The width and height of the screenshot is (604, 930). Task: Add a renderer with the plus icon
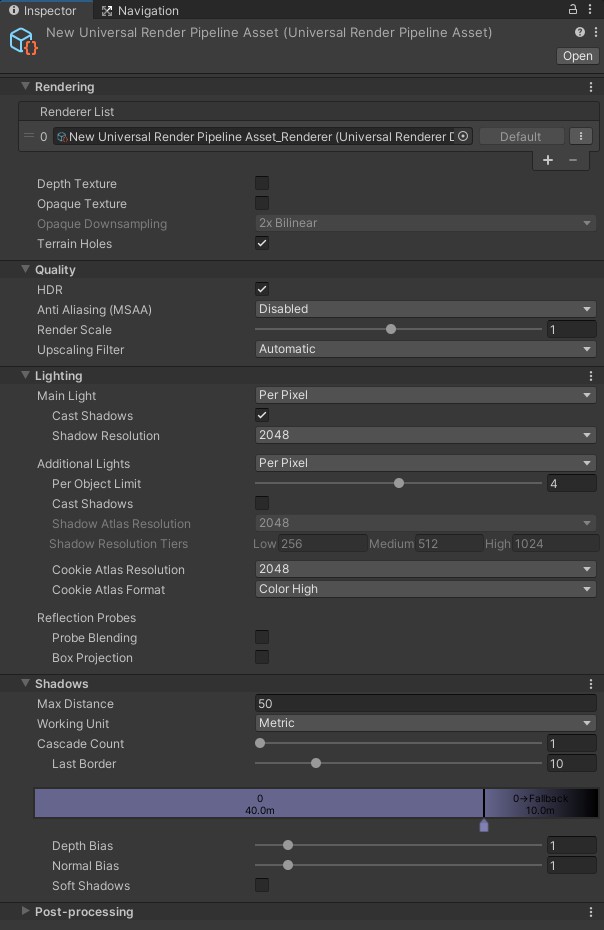tap(548, 160)
